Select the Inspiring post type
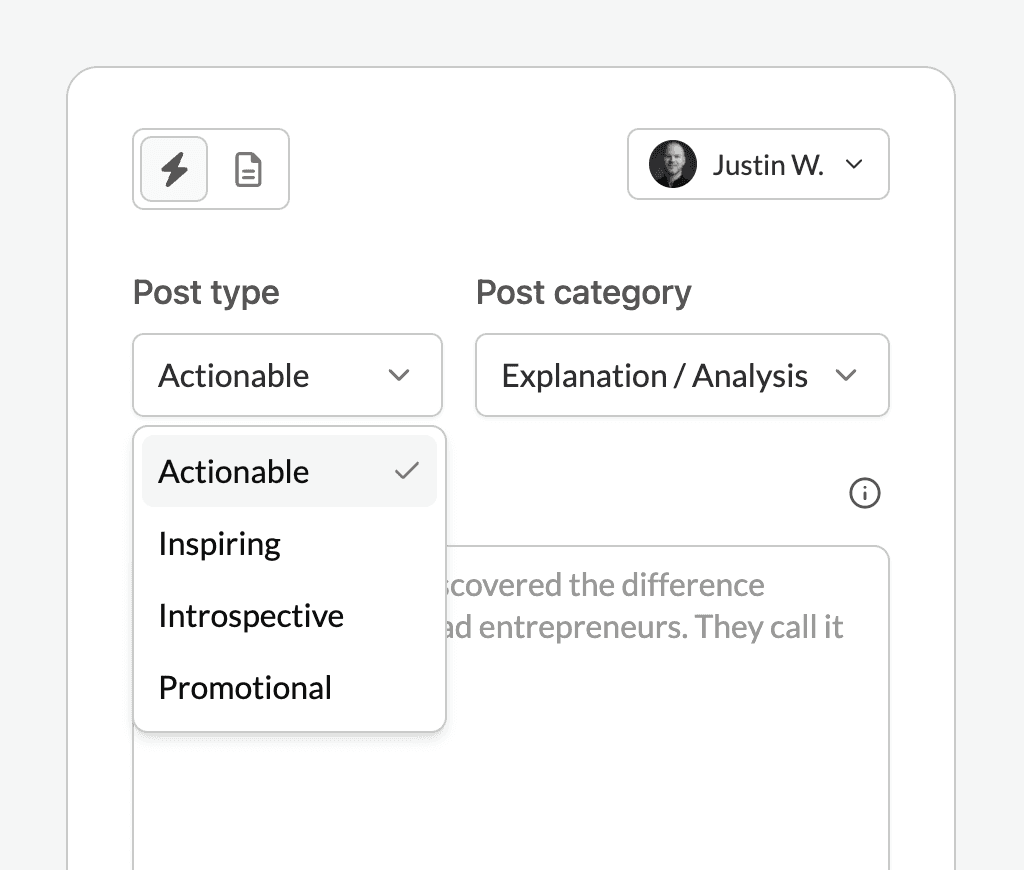The width and height of the screenshot is (1024, 870). (220, 544)
